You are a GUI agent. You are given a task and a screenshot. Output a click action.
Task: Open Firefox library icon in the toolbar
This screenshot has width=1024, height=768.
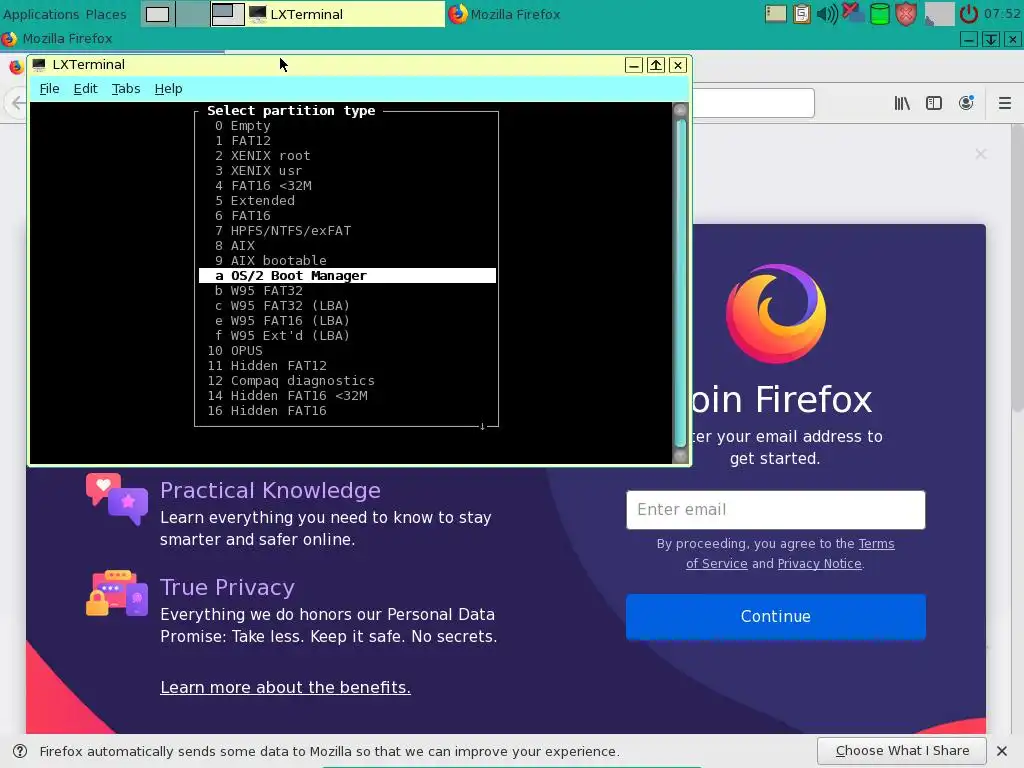pos(903,103)
